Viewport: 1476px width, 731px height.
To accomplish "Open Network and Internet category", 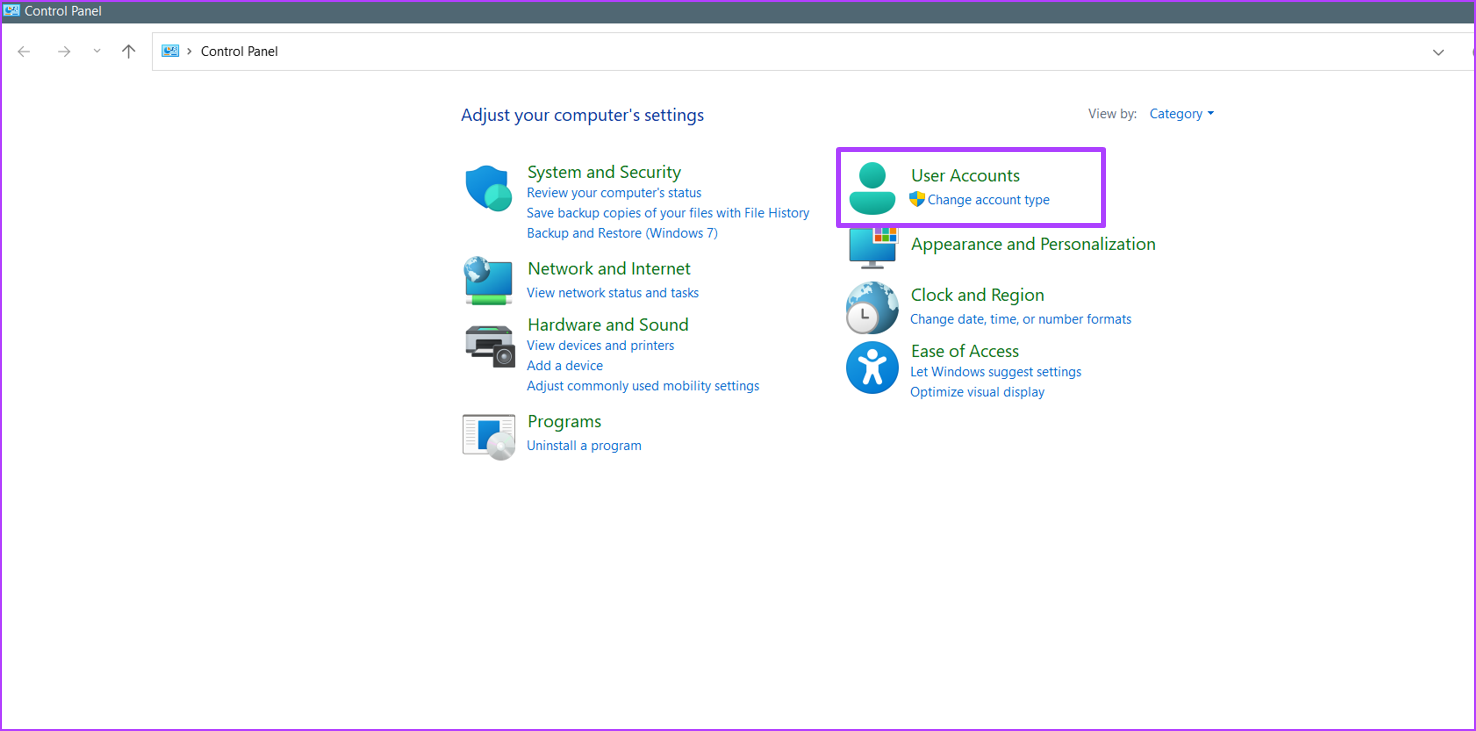I will (609, 269).
